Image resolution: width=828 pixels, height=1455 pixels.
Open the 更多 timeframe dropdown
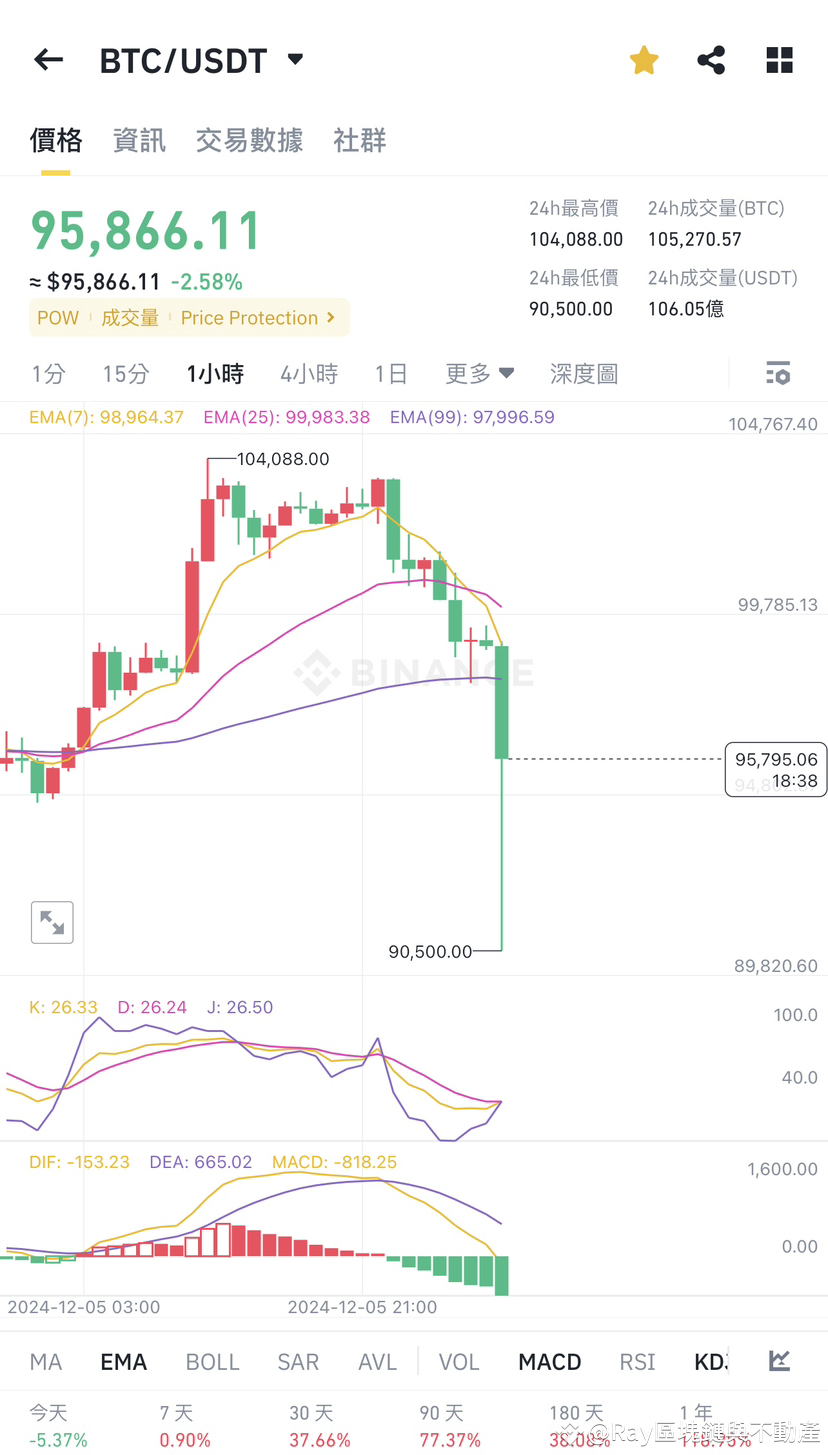[479, 373]
